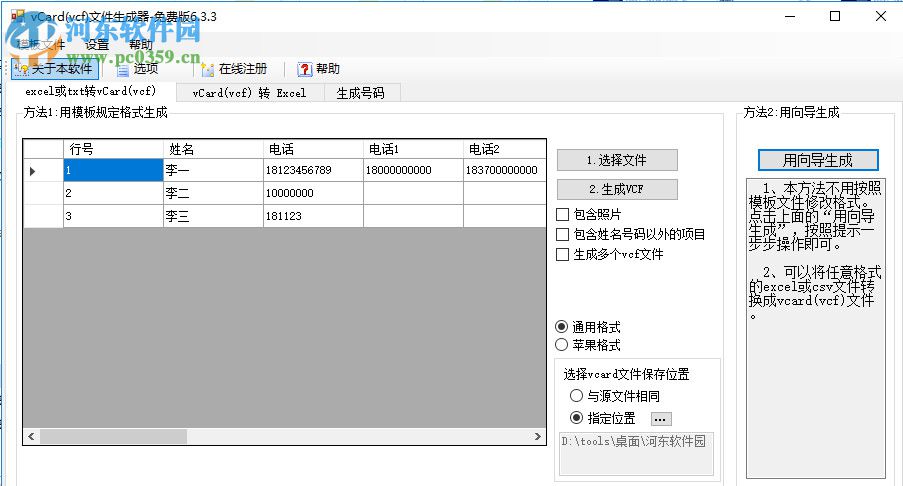Select row number cell 3
This screenshot has height=486, width=903.
(x=113, y=217)
